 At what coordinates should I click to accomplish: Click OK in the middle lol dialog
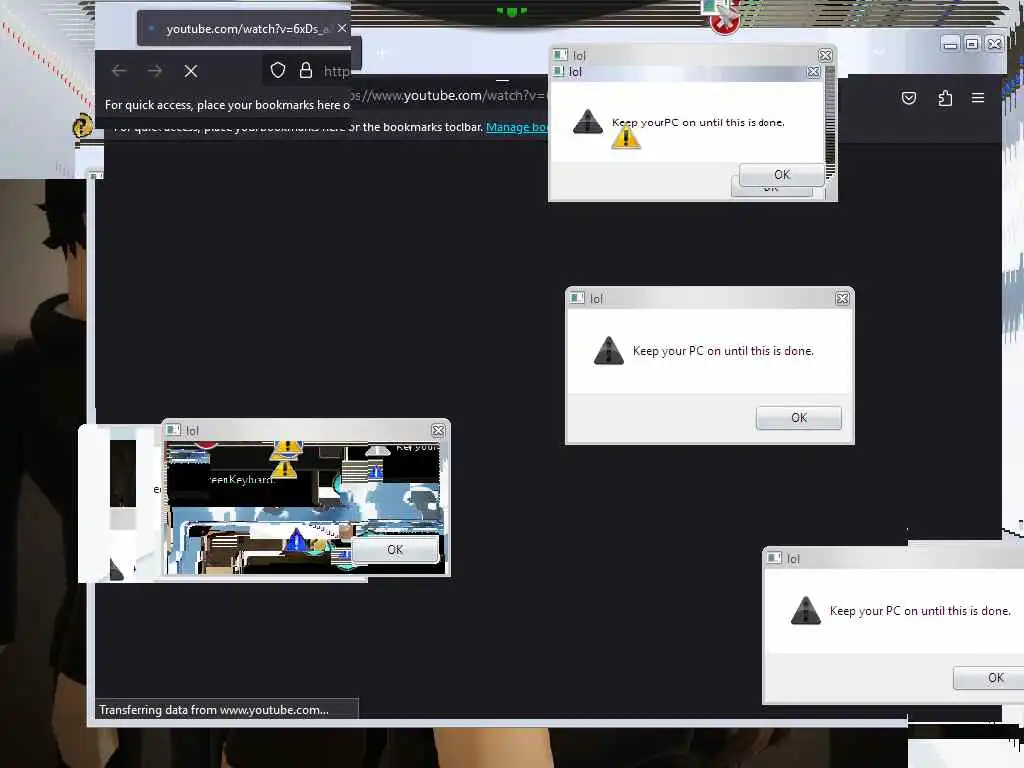pos(799,418)
